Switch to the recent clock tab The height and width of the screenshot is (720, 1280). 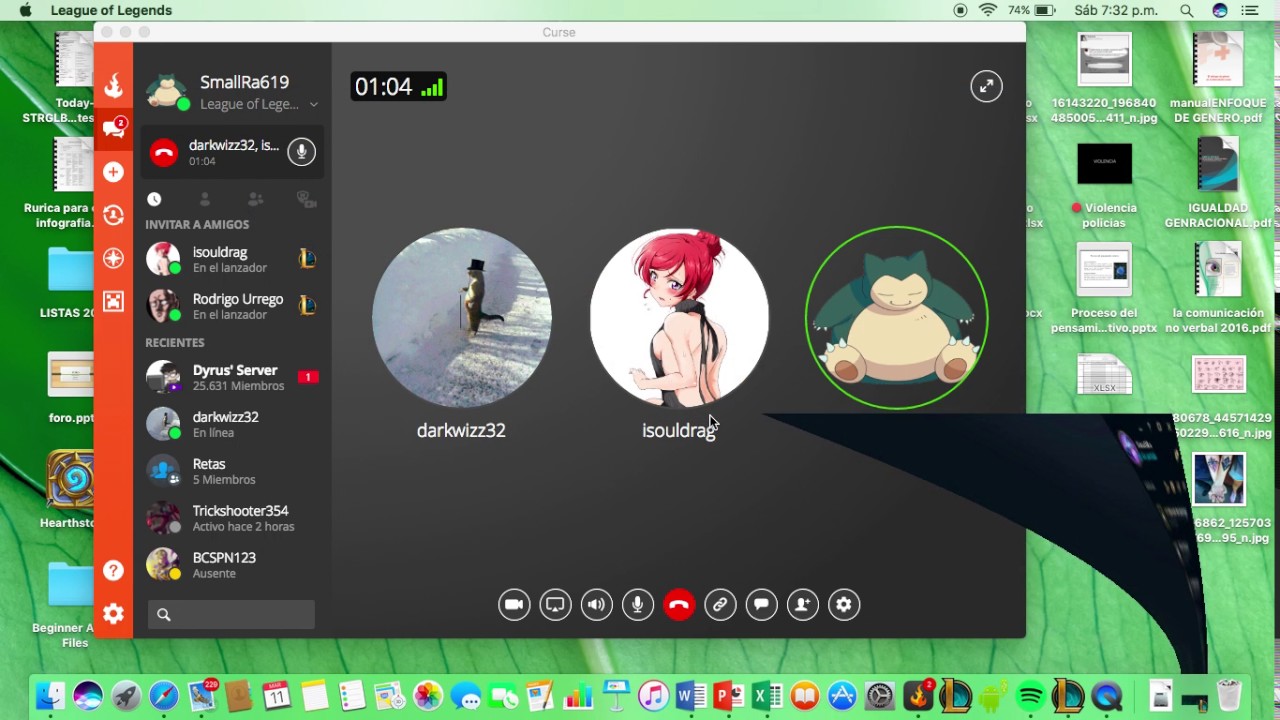click(154, 199)
